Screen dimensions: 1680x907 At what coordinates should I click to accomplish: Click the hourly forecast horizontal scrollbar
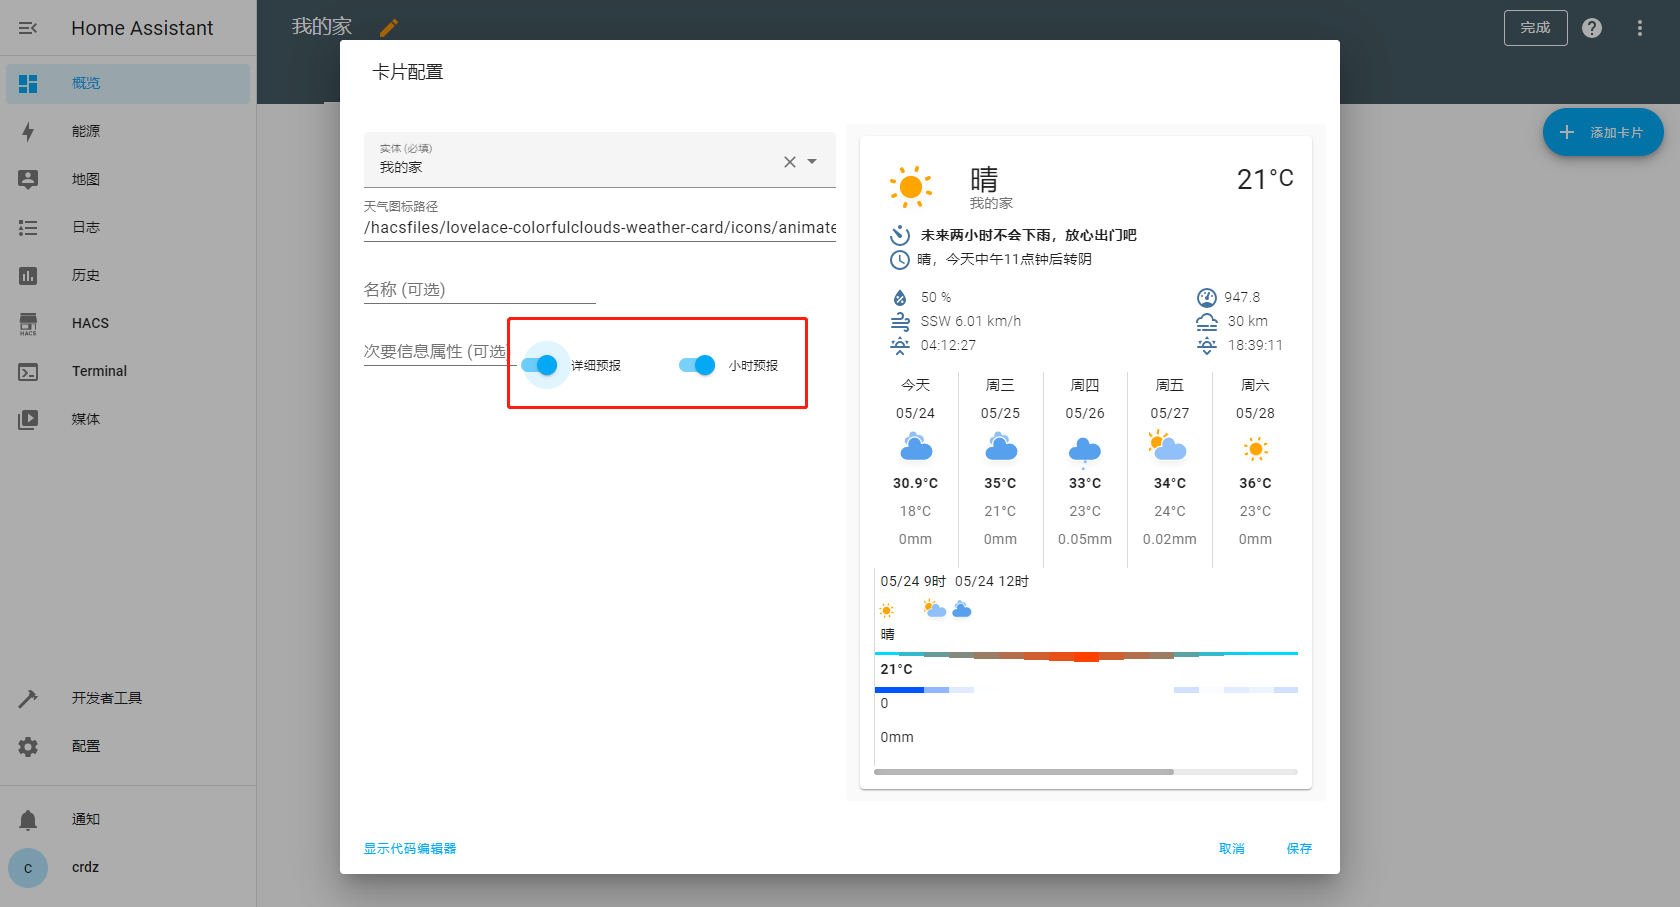[x=1023, y=772]
